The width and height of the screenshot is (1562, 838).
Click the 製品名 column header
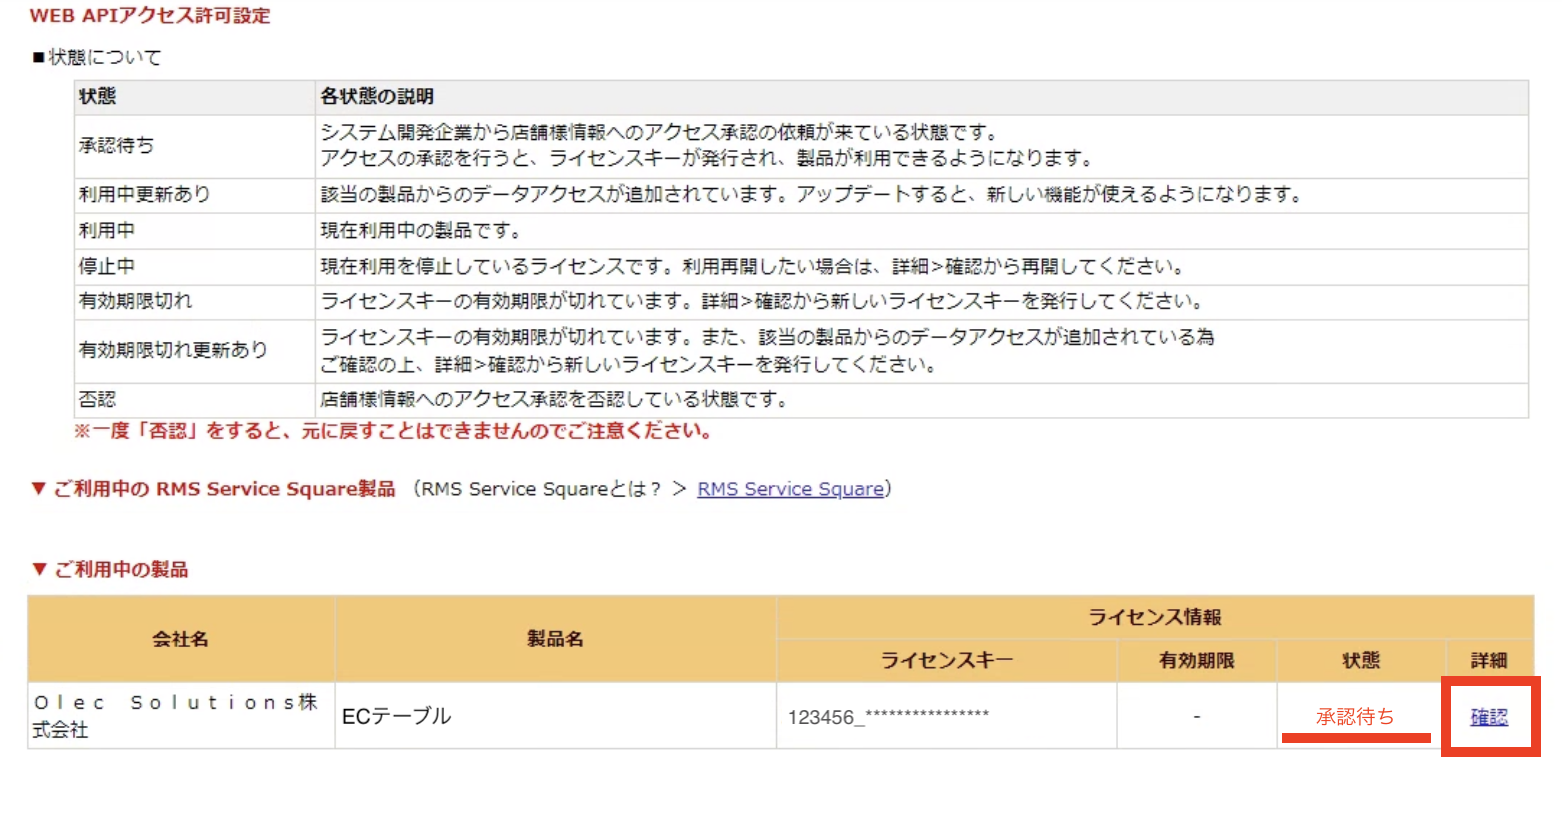tap(555, 639)
